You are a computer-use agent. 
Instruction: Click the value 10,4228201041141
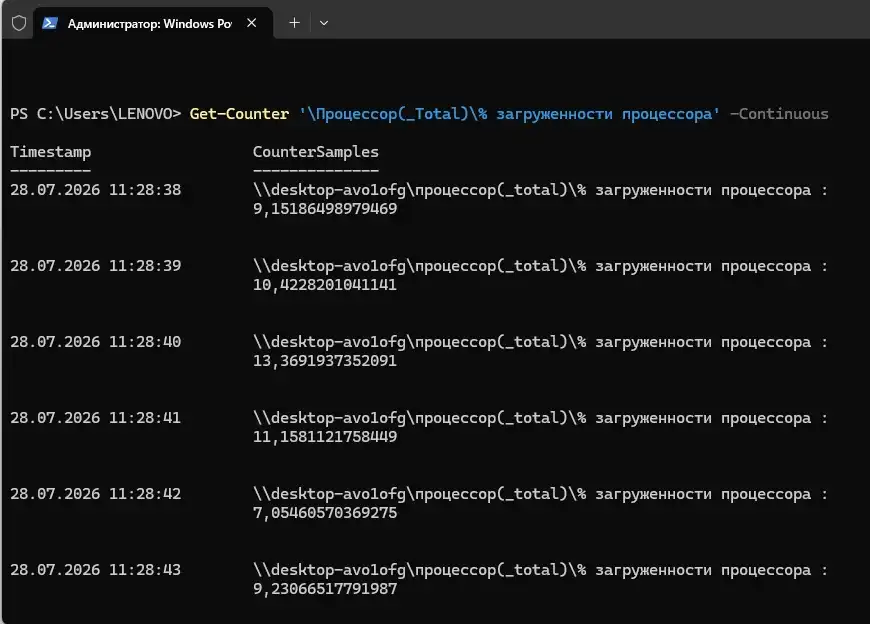click(x=325, y=285)
